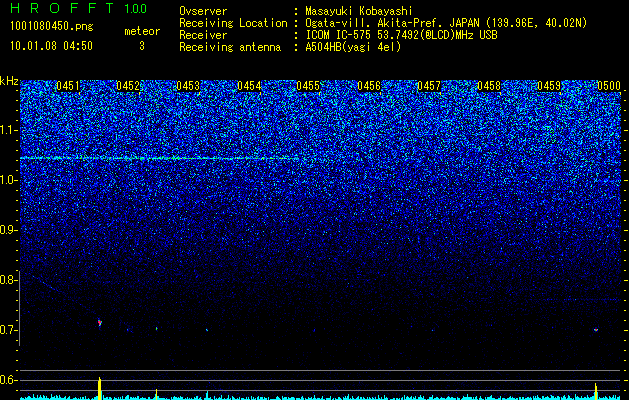Click the A504HB(yagi 4el) antenna text
The height and width of the screenshot is (400, 629).
click(x=353, y=47)
